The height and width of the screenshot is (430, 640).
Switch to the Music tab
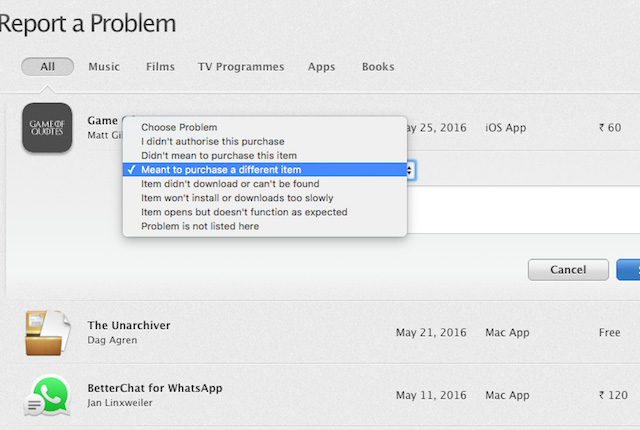tap(104, 66)
